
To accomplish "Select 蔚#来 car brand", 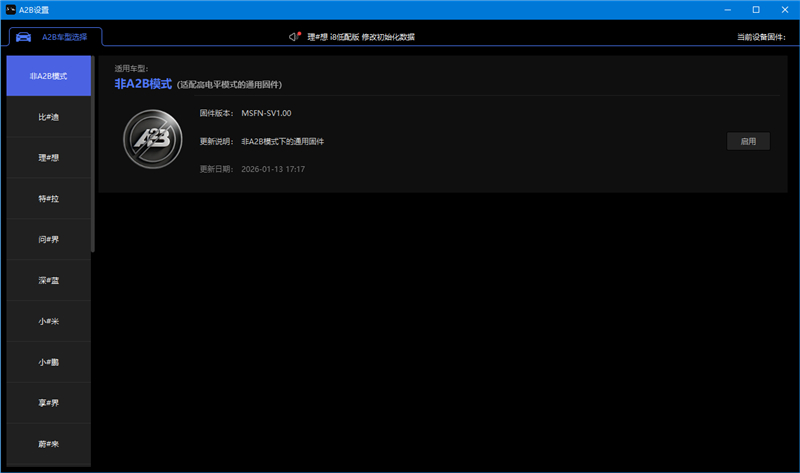I will point(49,442).
